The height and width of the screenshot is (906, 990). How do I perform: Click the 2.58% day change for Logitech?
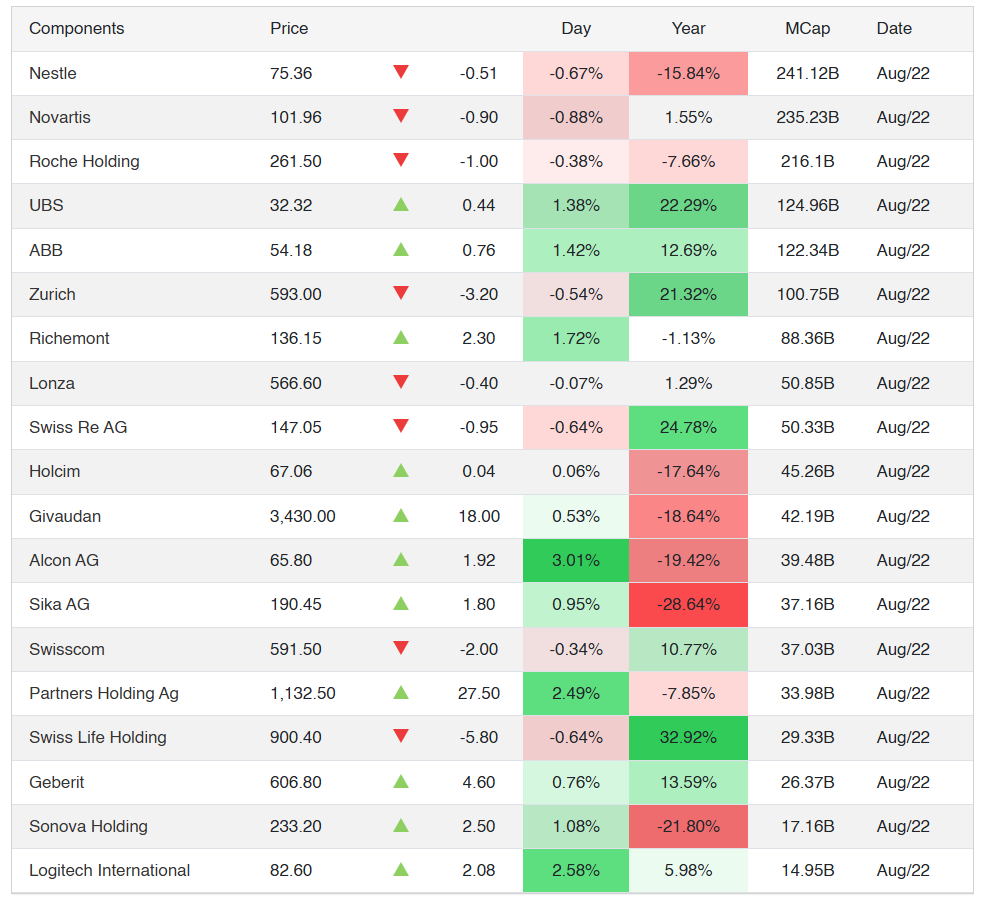(x=576, y=871)
